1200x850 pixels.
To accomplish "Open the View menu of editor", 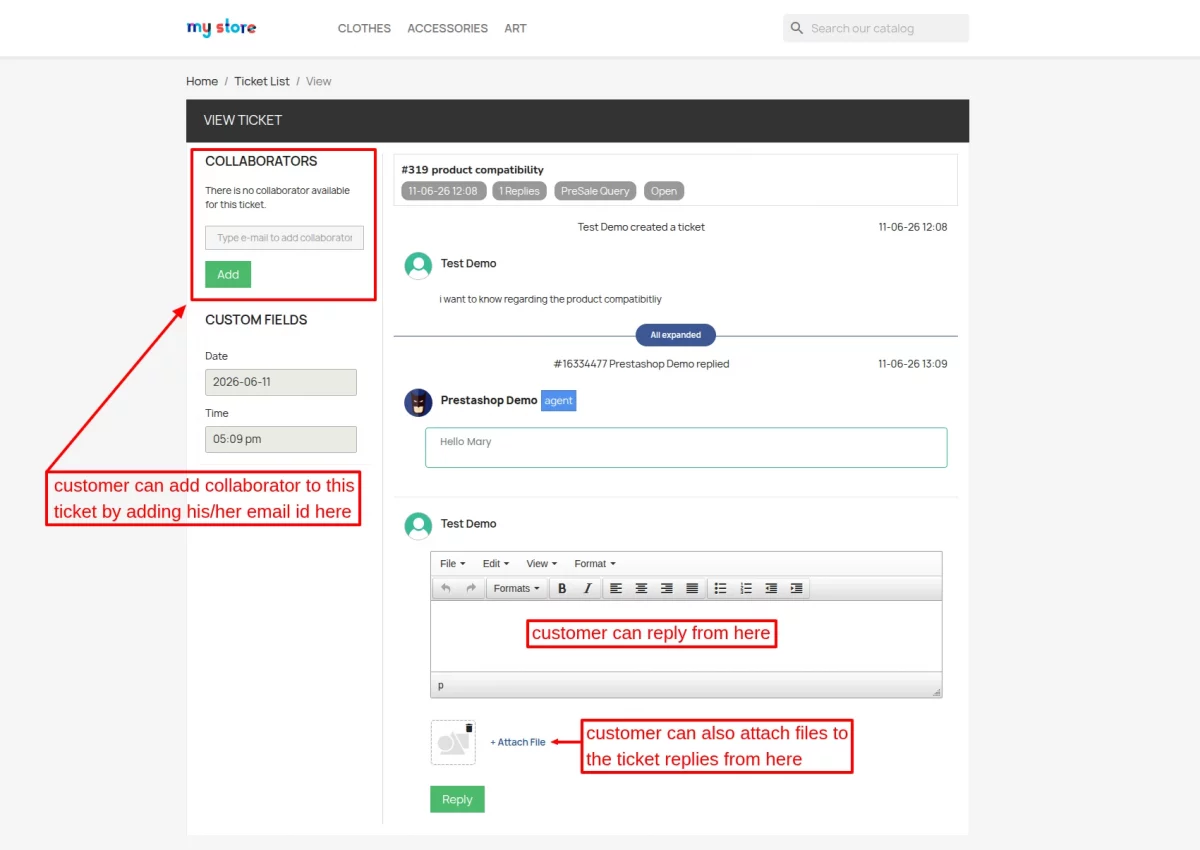I will (541, 563).
